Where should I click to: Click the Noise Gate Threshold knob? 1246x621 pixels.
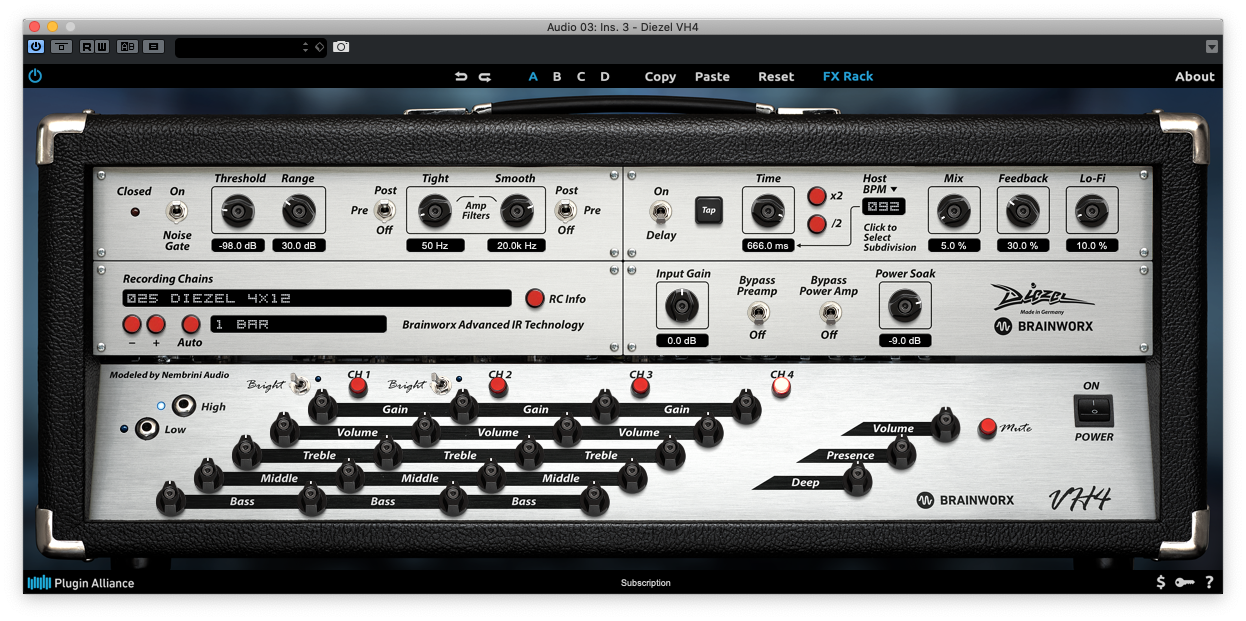(x=238, y=211)
